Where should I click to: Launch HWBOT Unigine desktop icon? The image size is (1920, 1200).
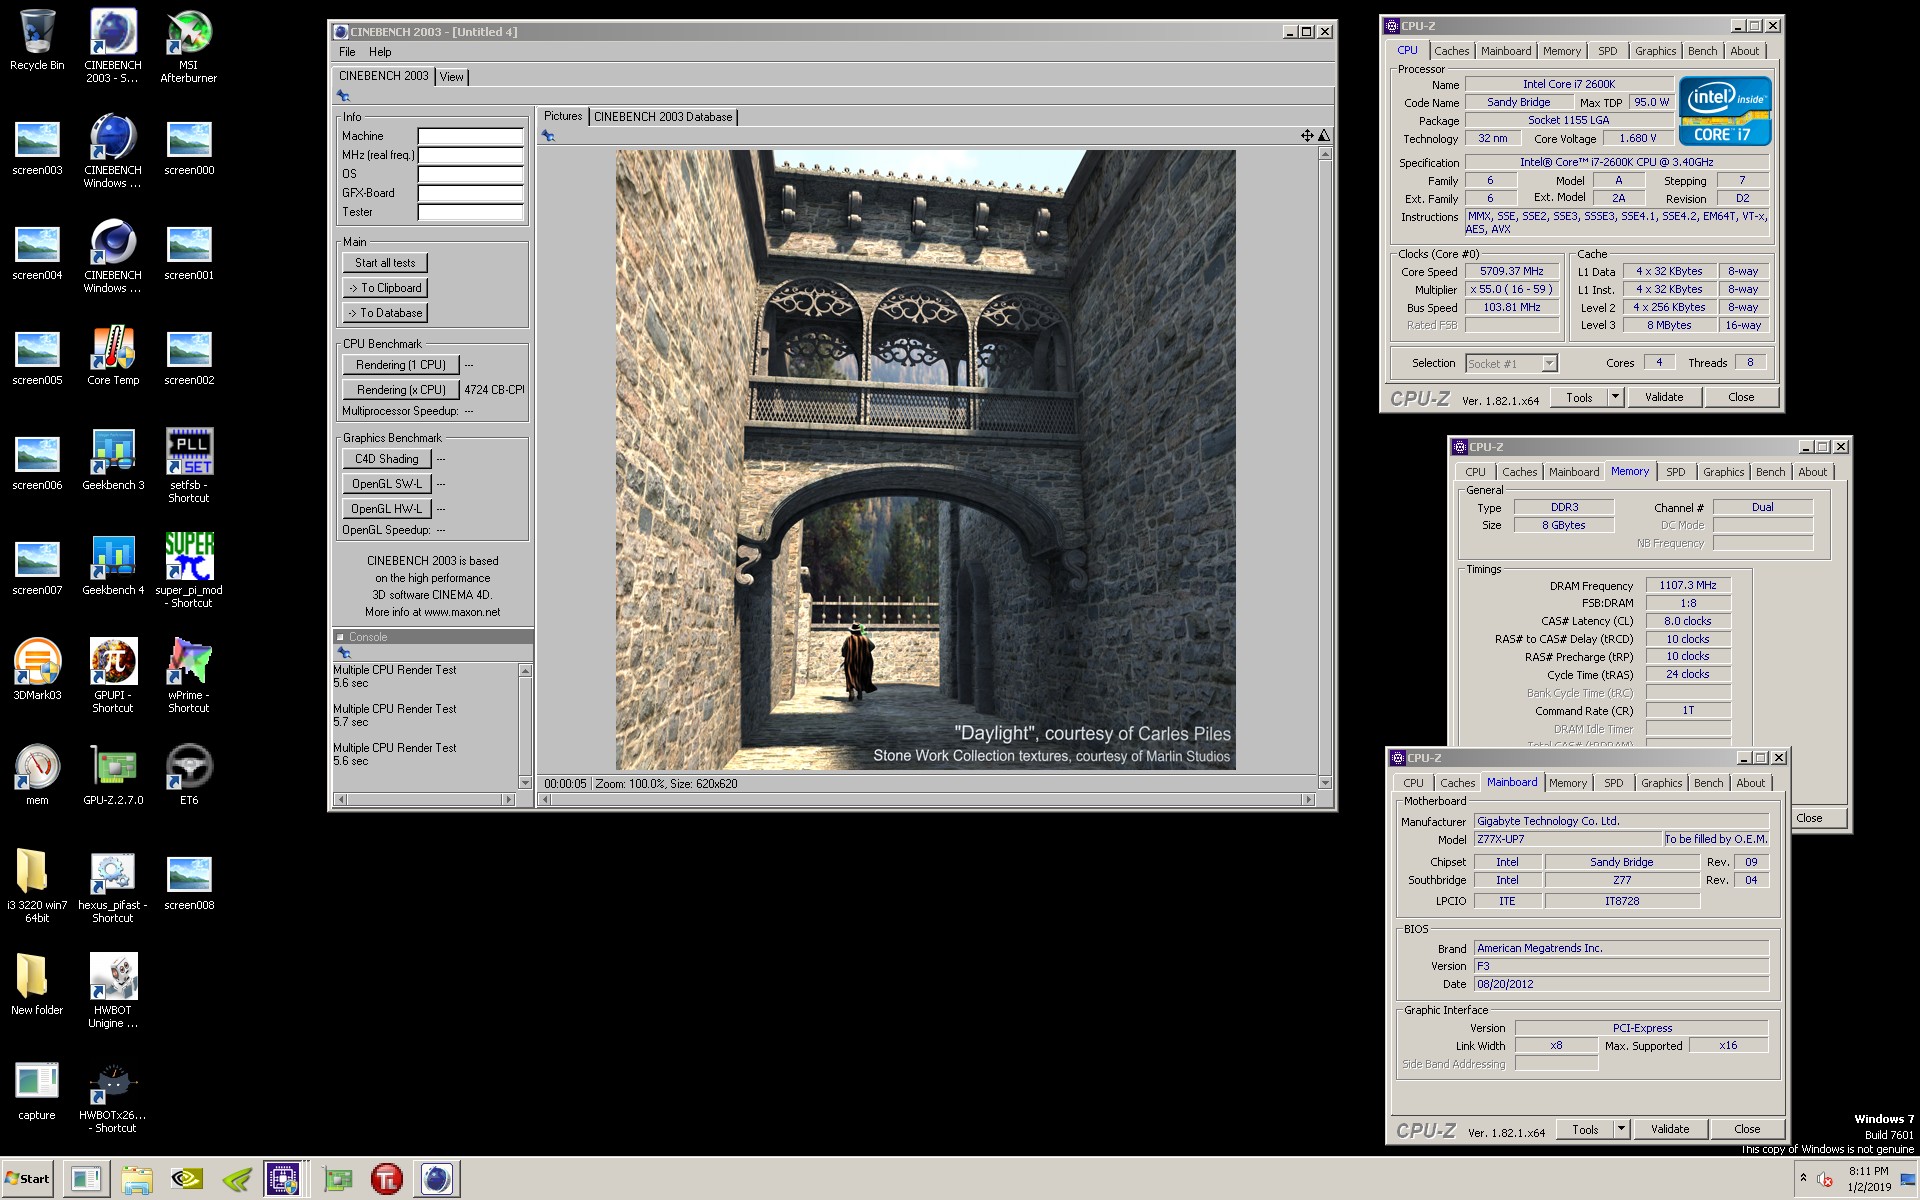[113, 991]
